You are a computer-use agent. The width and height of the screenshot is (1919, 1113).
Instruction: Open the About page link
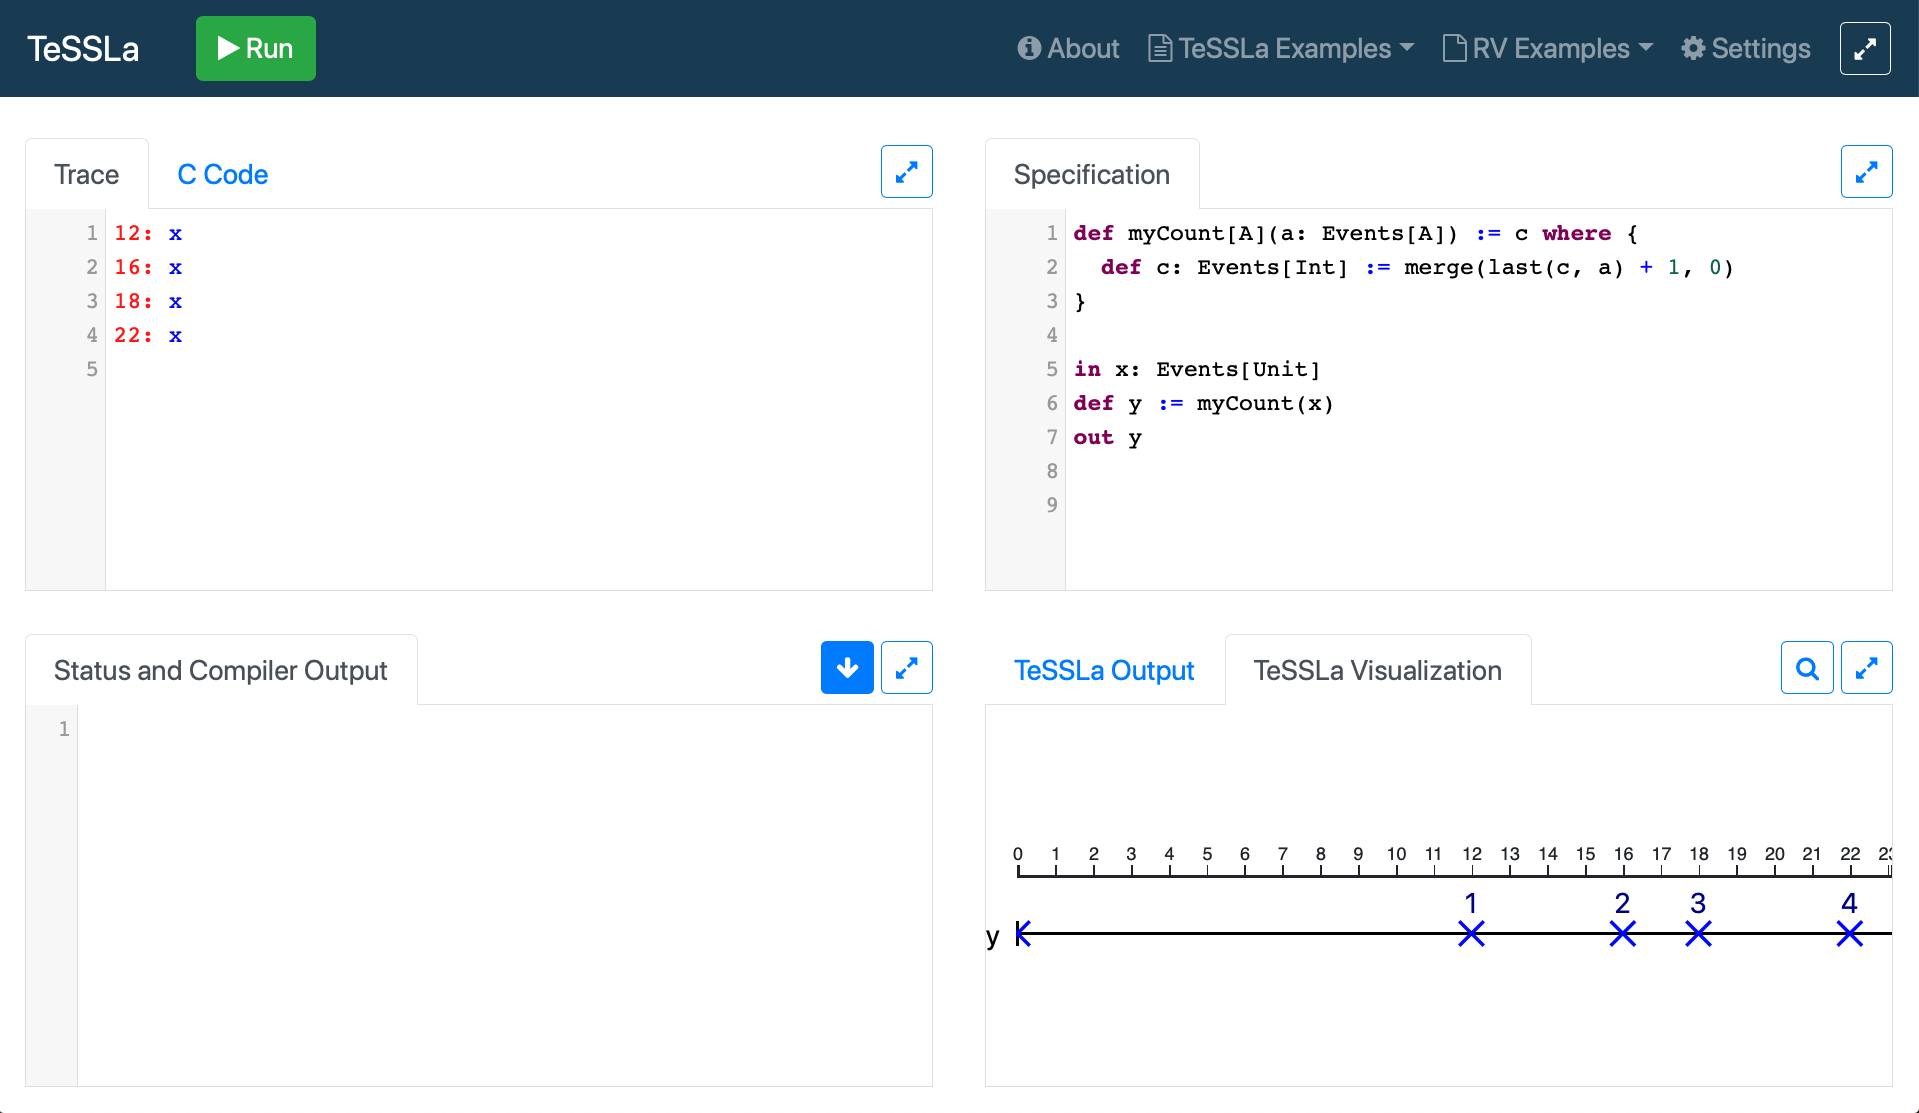coord(1068,49)
